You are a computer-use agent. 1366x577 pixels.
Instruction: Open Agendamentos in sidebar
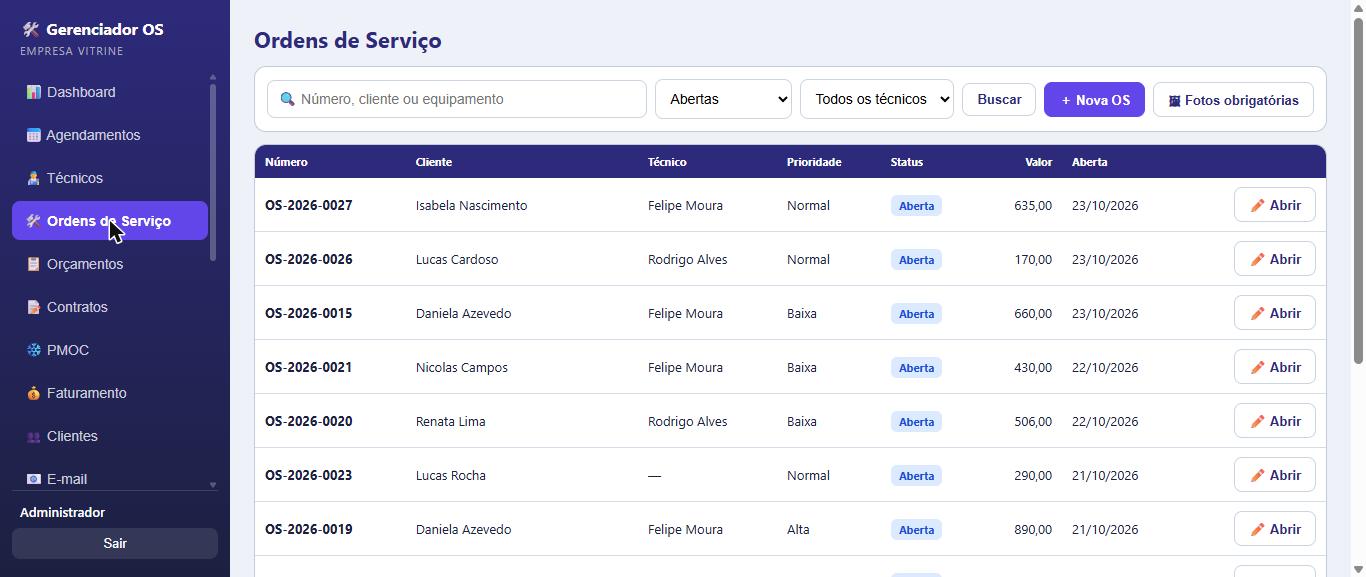pyautogui.click(x=110, y=135)
